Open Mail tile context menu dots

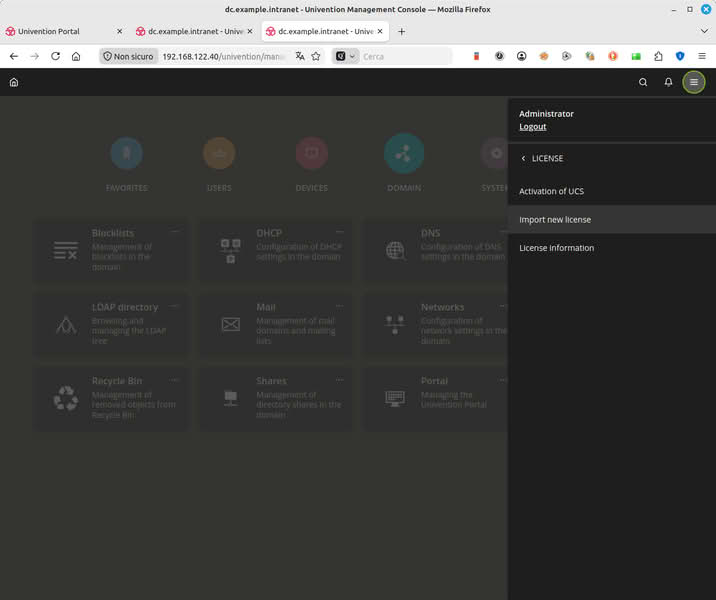(339, 306)
